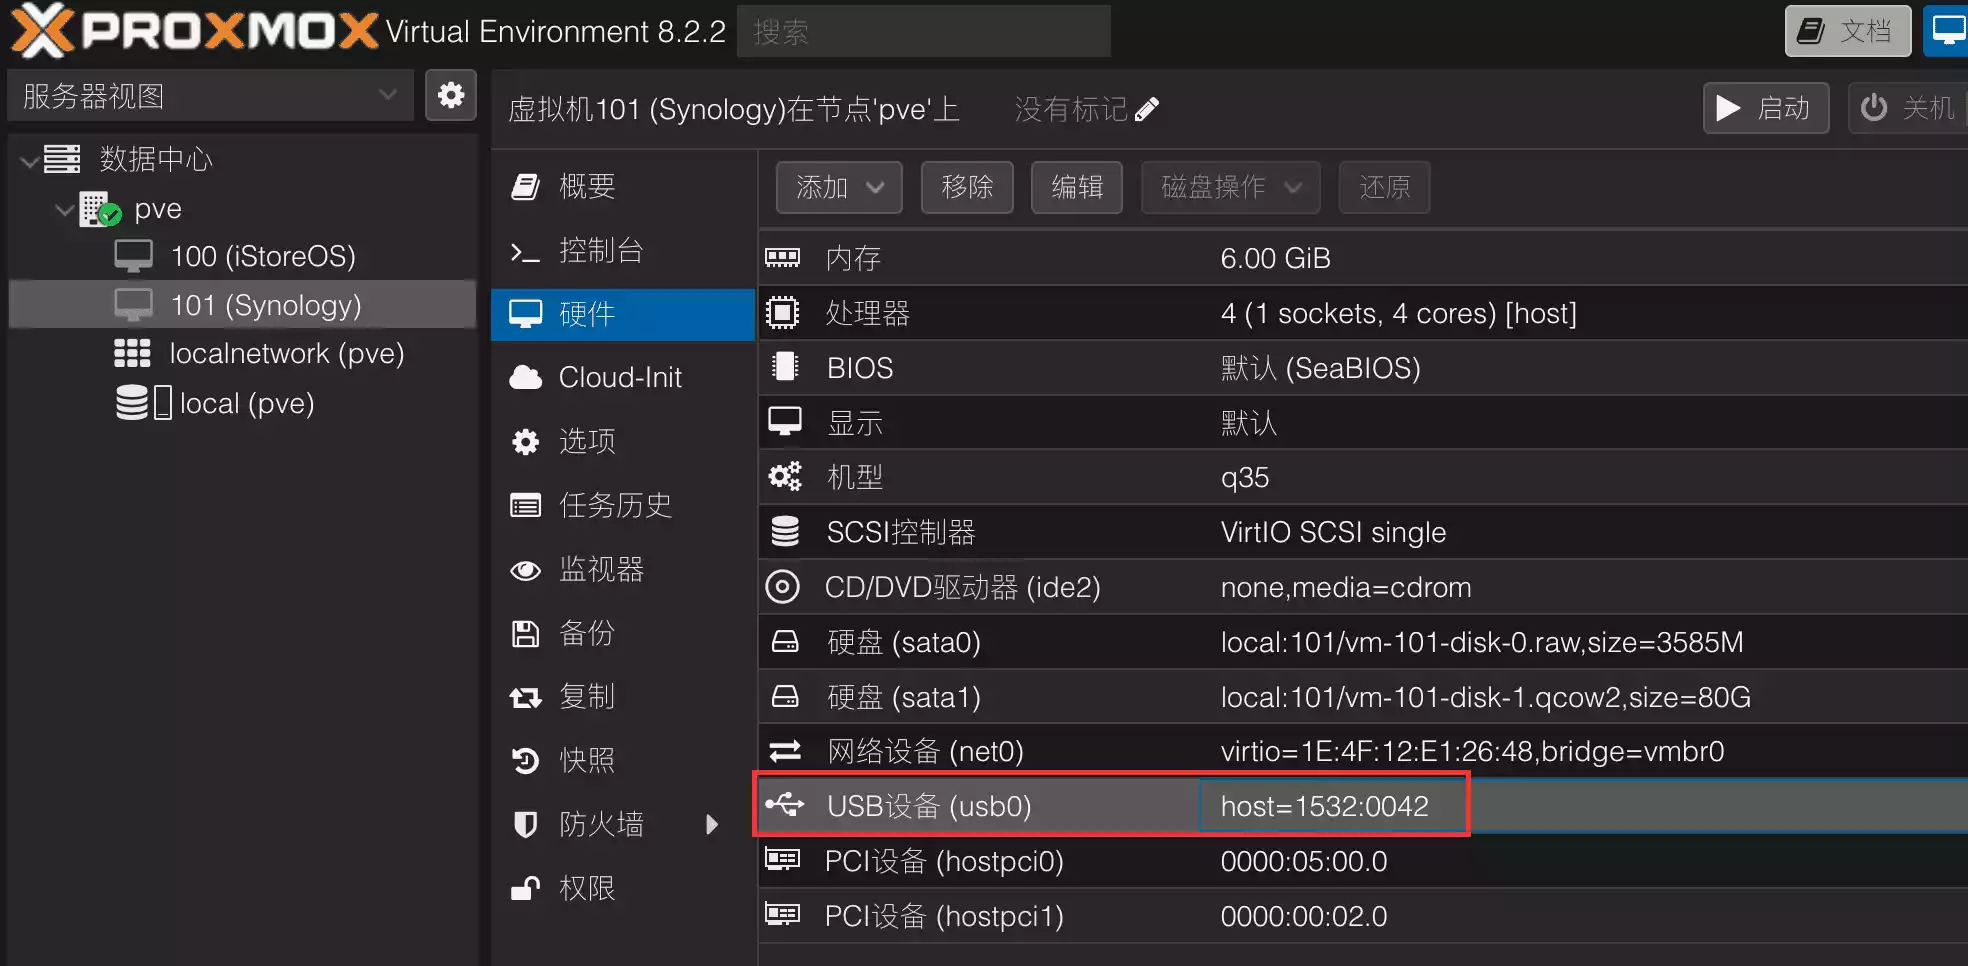Expand the 防火墙 submenu arrow
The image size is (1968, 966).
(x=712, y=824)
